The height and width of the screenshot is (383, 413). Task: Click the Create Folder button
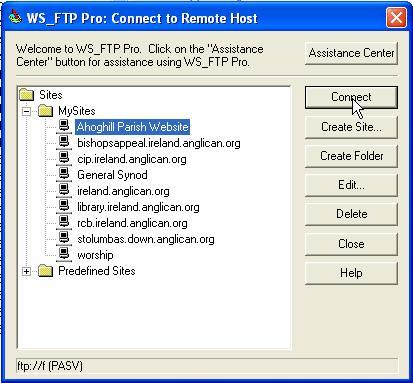click(x=351, y=156)
